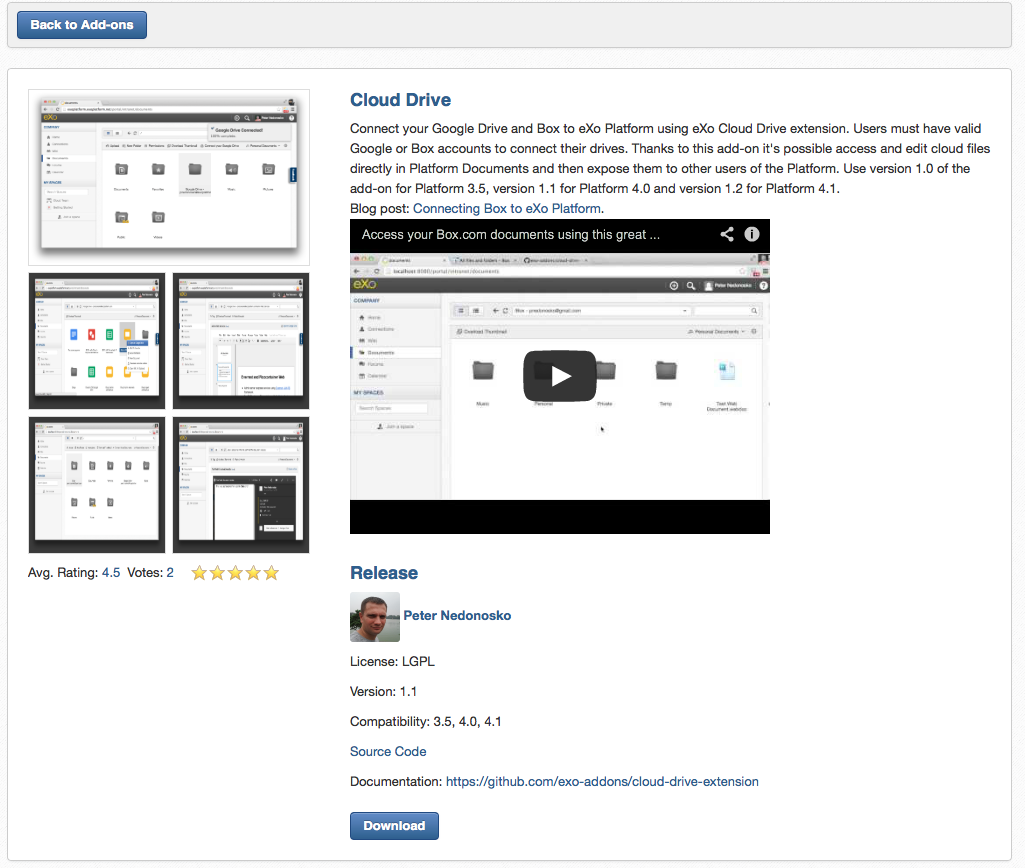The width and height of the screenshot is (1025, 868).
Task: Open the Source Code link
Action: (388, 752)
